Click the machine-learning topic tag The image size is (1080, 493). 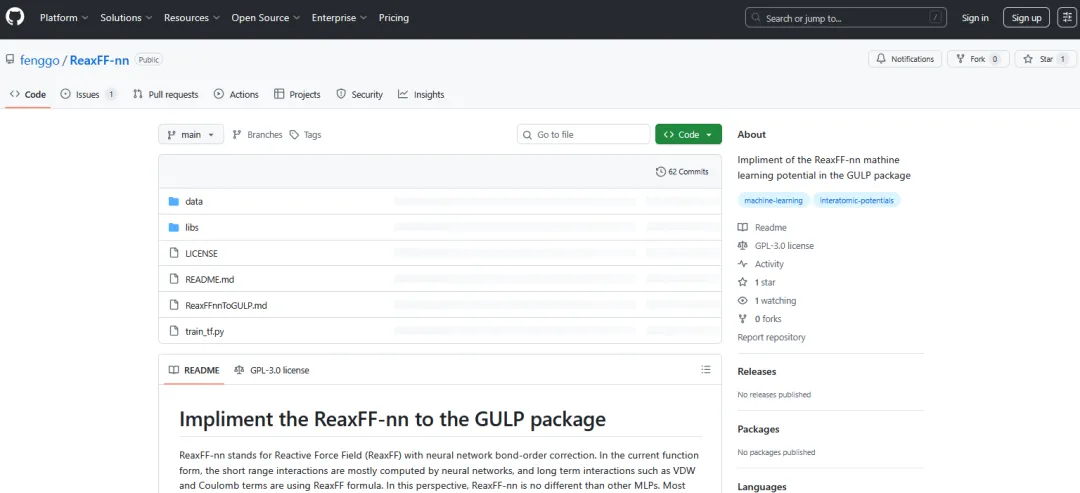tap(773, 200)
